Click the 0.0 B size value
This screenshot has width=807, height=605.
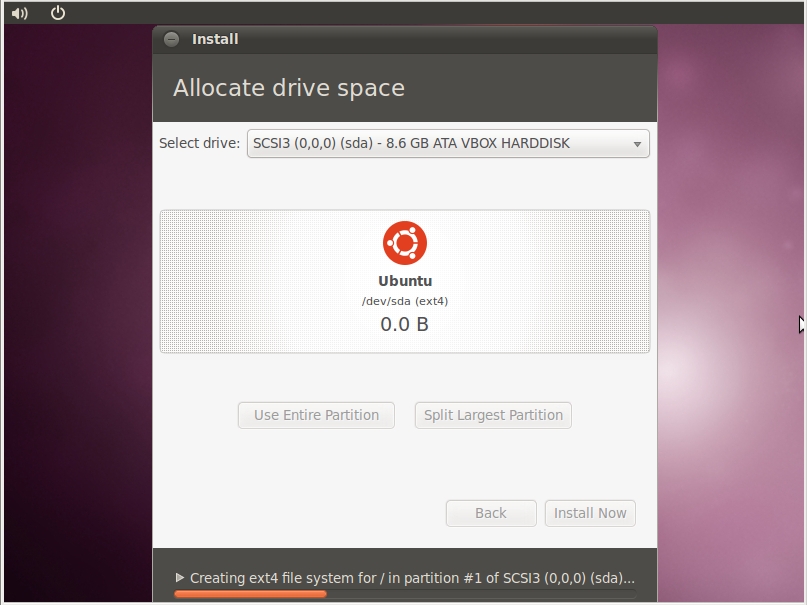pyautogui.click(x=405, y=324)
